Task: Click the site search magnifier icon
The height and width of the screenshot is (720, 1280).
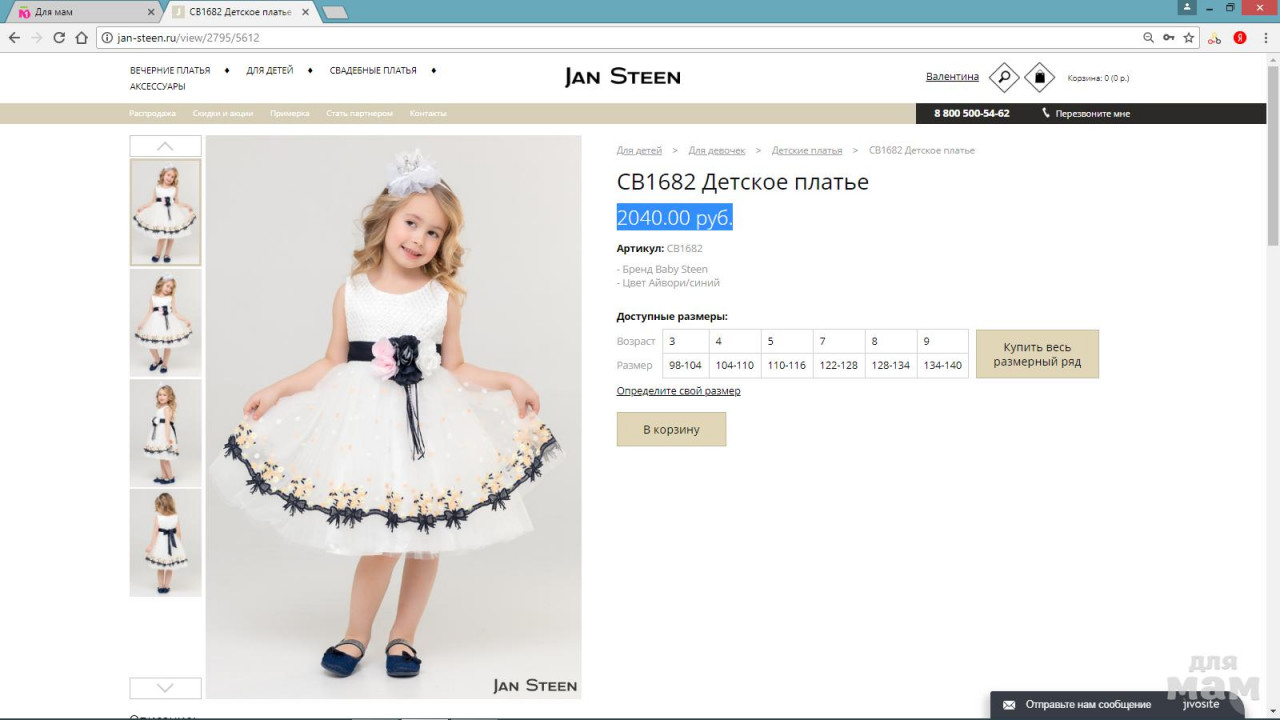Action: 1003,77
